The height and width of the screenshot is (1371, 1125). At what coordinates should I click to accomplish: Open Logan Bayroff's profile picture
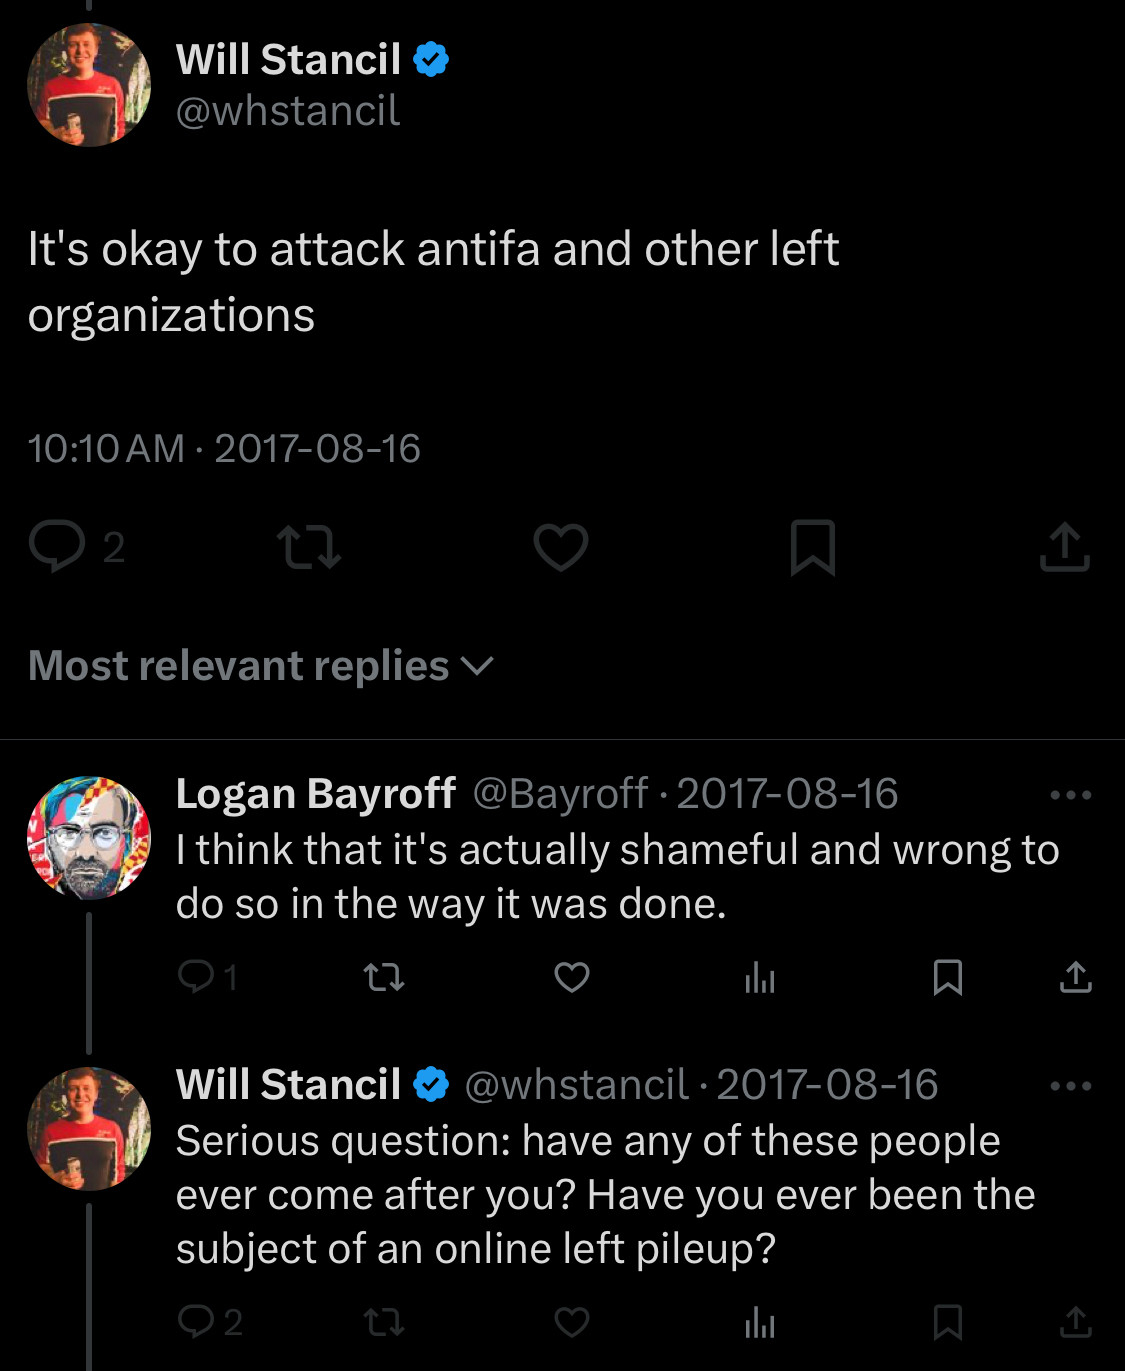[x=89, y=838]
